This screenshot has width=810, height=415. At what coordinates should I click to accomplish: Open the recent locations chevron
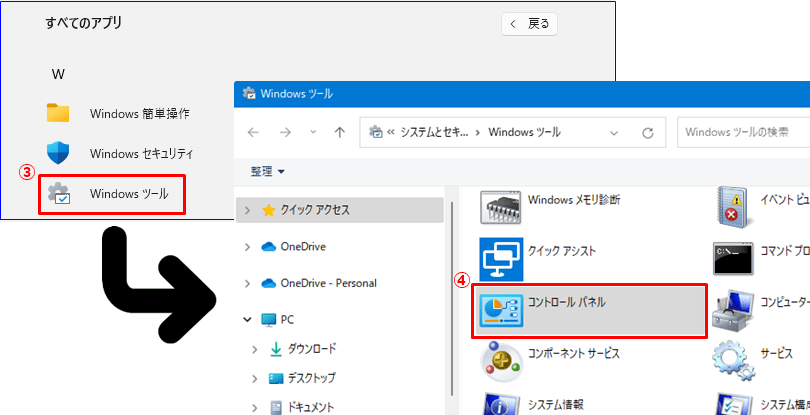[313, 133]
